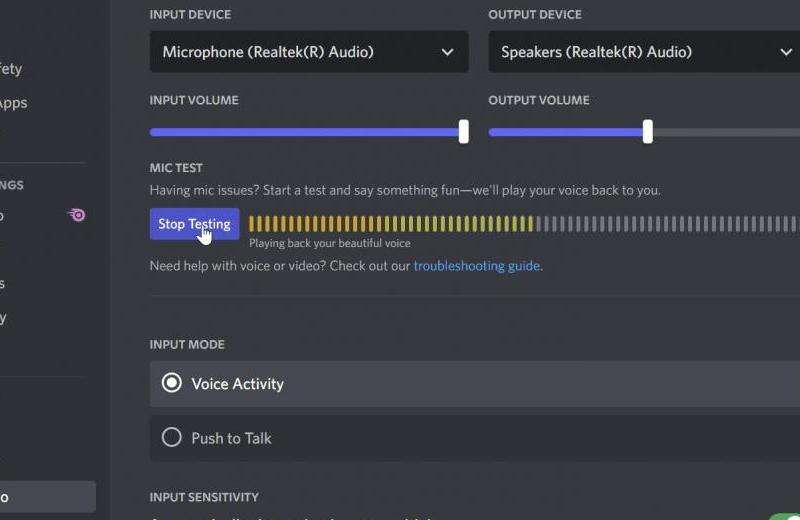Click the yellow lit portion of mic meter
The height and width of the screenshot is (520, 800).
390,224
